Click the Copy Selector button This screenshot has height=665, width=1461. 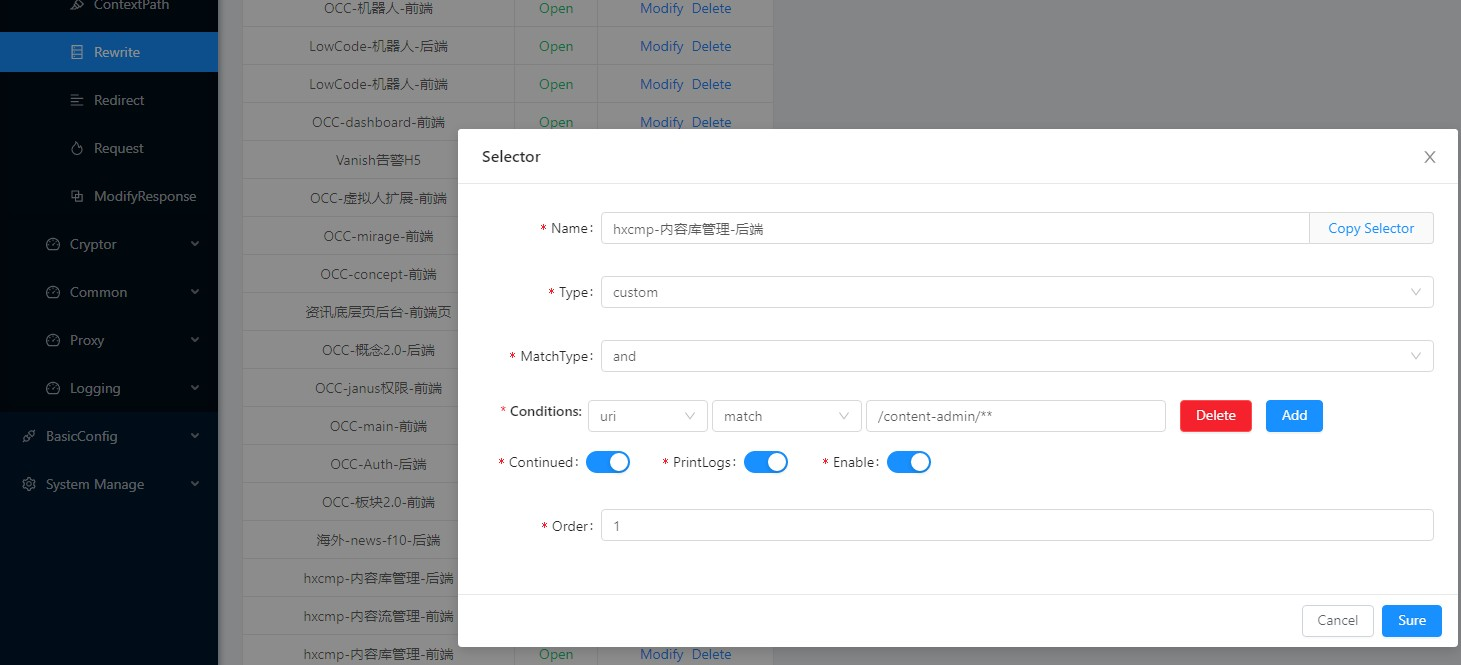1371,228
